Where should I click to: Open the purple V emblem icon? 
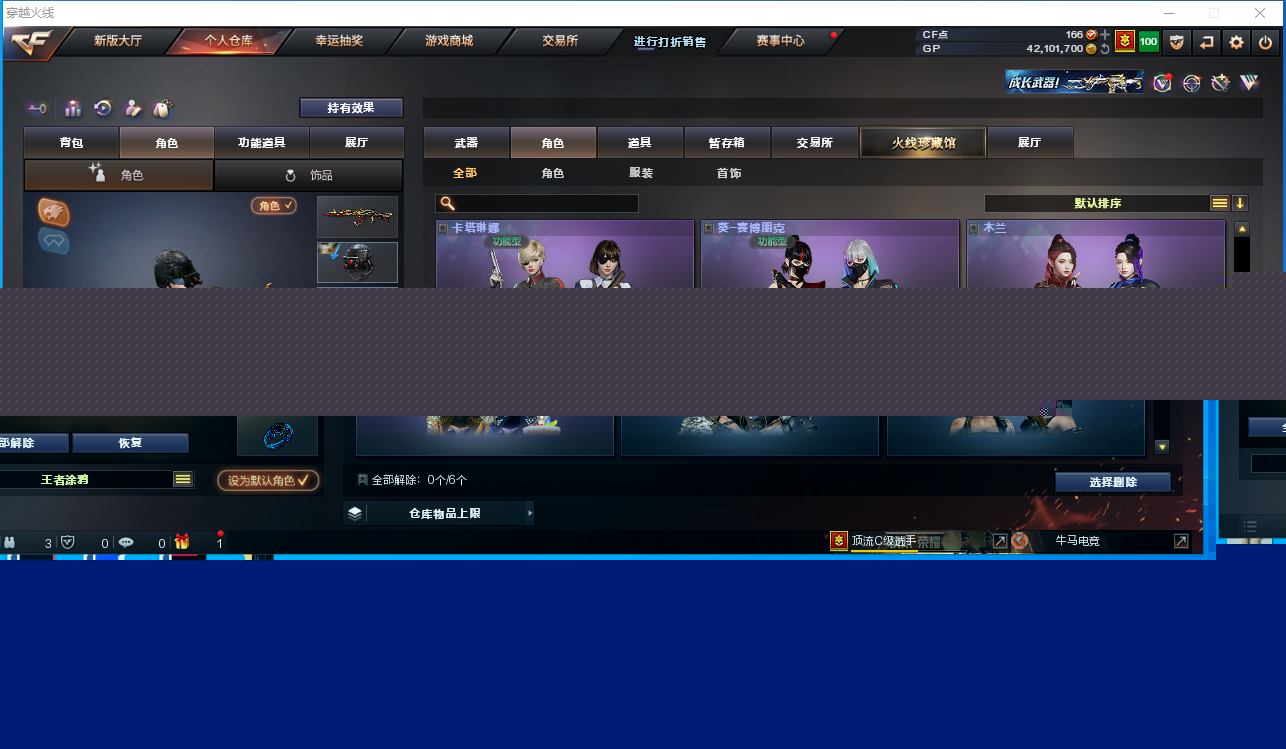1249,83
